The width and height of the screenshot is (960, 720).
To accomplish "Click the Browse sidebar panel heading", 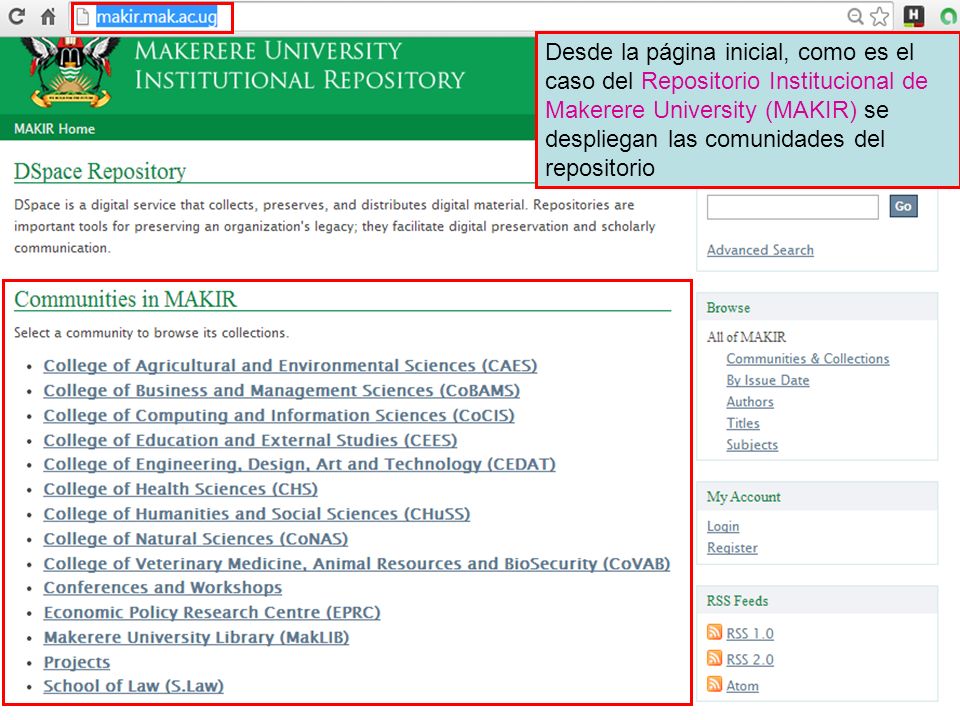I will point(729,307).
